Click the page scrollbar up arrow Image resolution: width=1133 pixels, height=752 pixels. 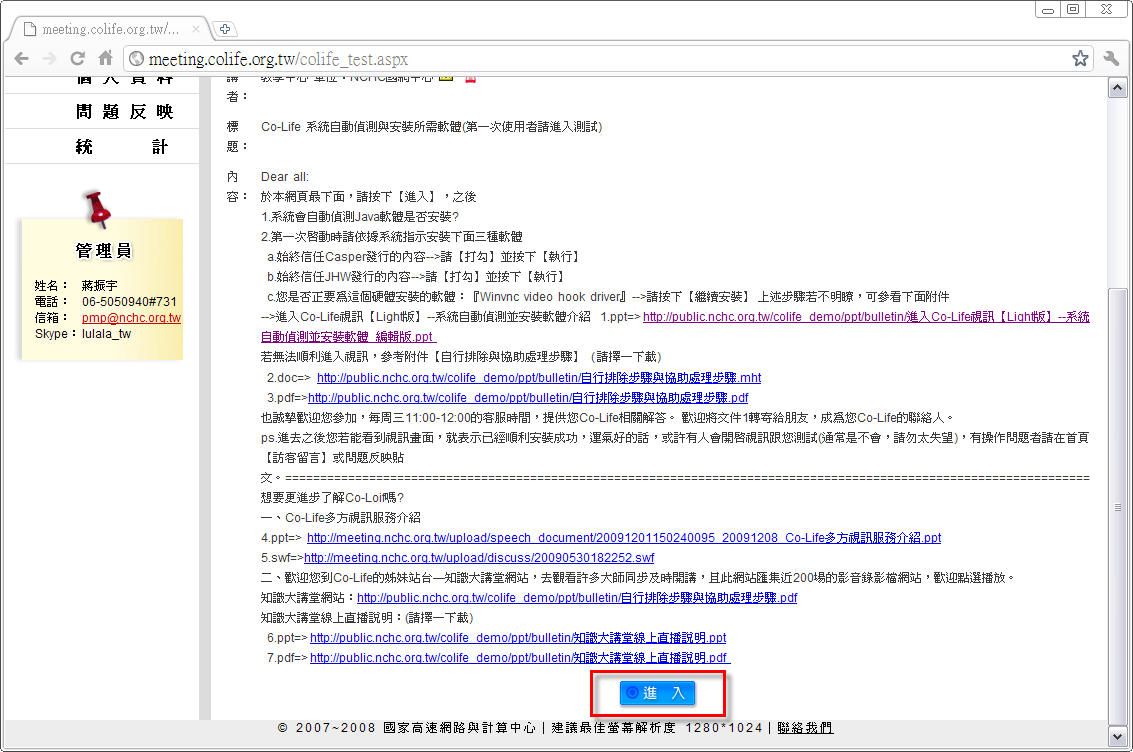coord(1118,88)
